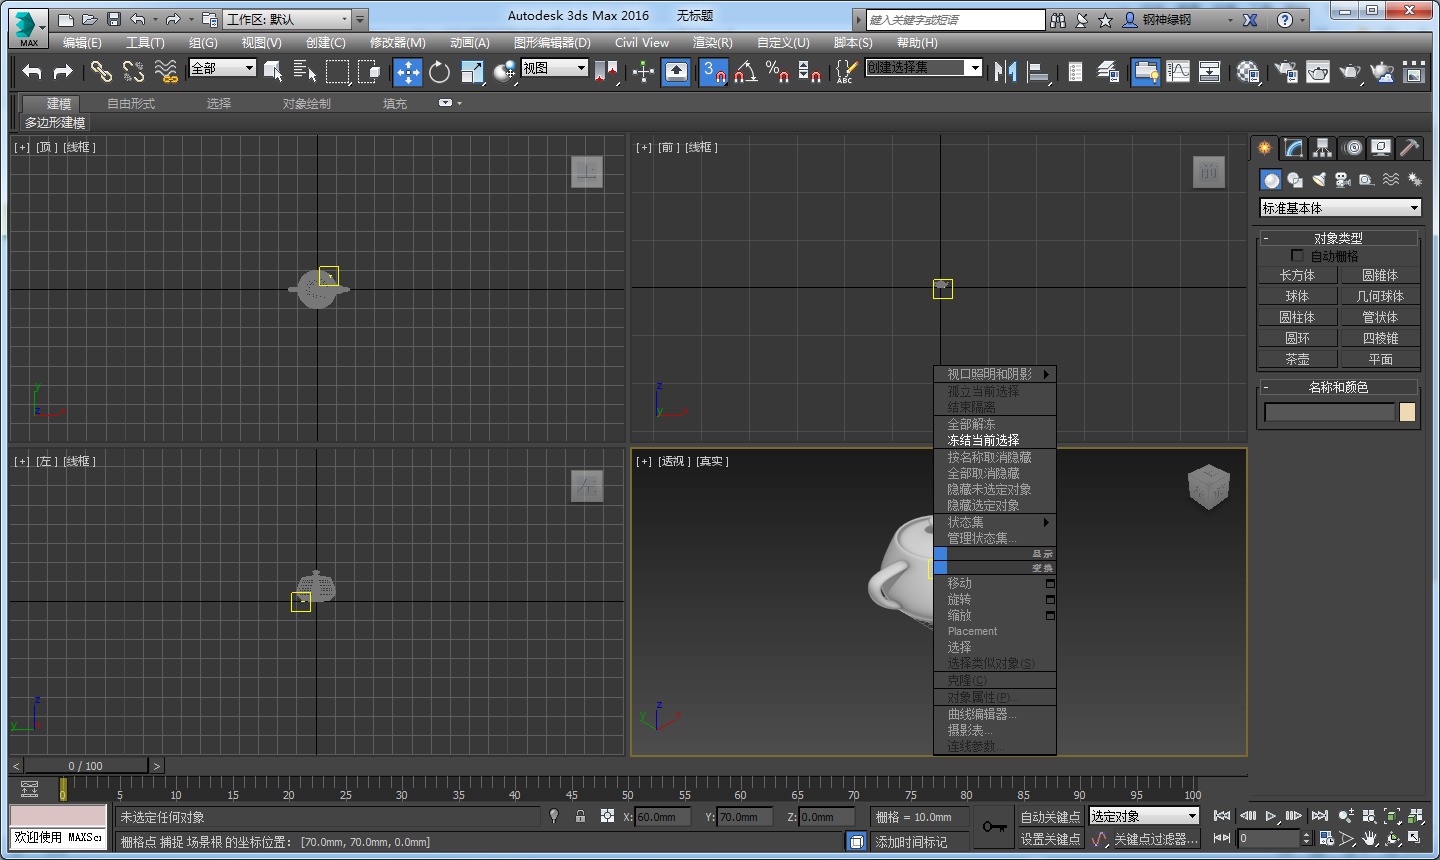This screenshot has height=860, width=1440.
Task: Click Edit Named Selection Sets icon
Action: pos(846,71)
